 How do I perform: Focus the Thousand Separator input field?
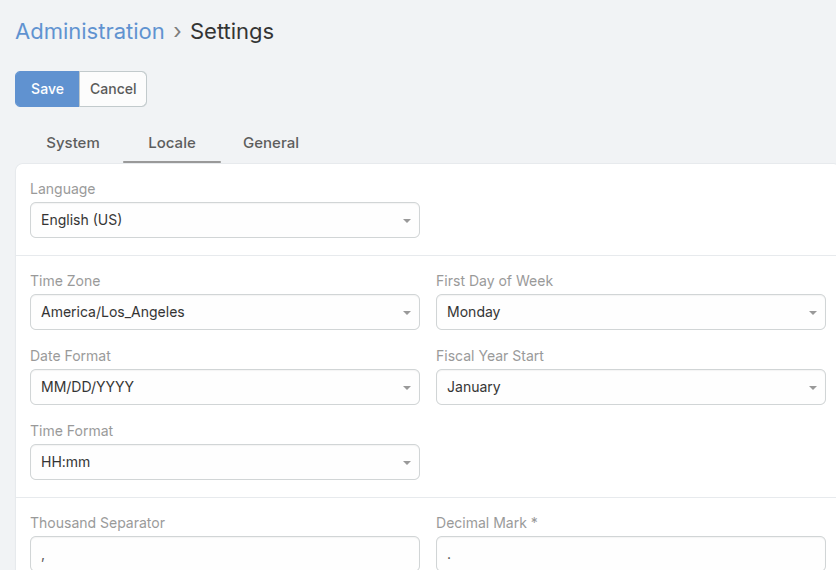pyautogui.click(x=225, y=554)
